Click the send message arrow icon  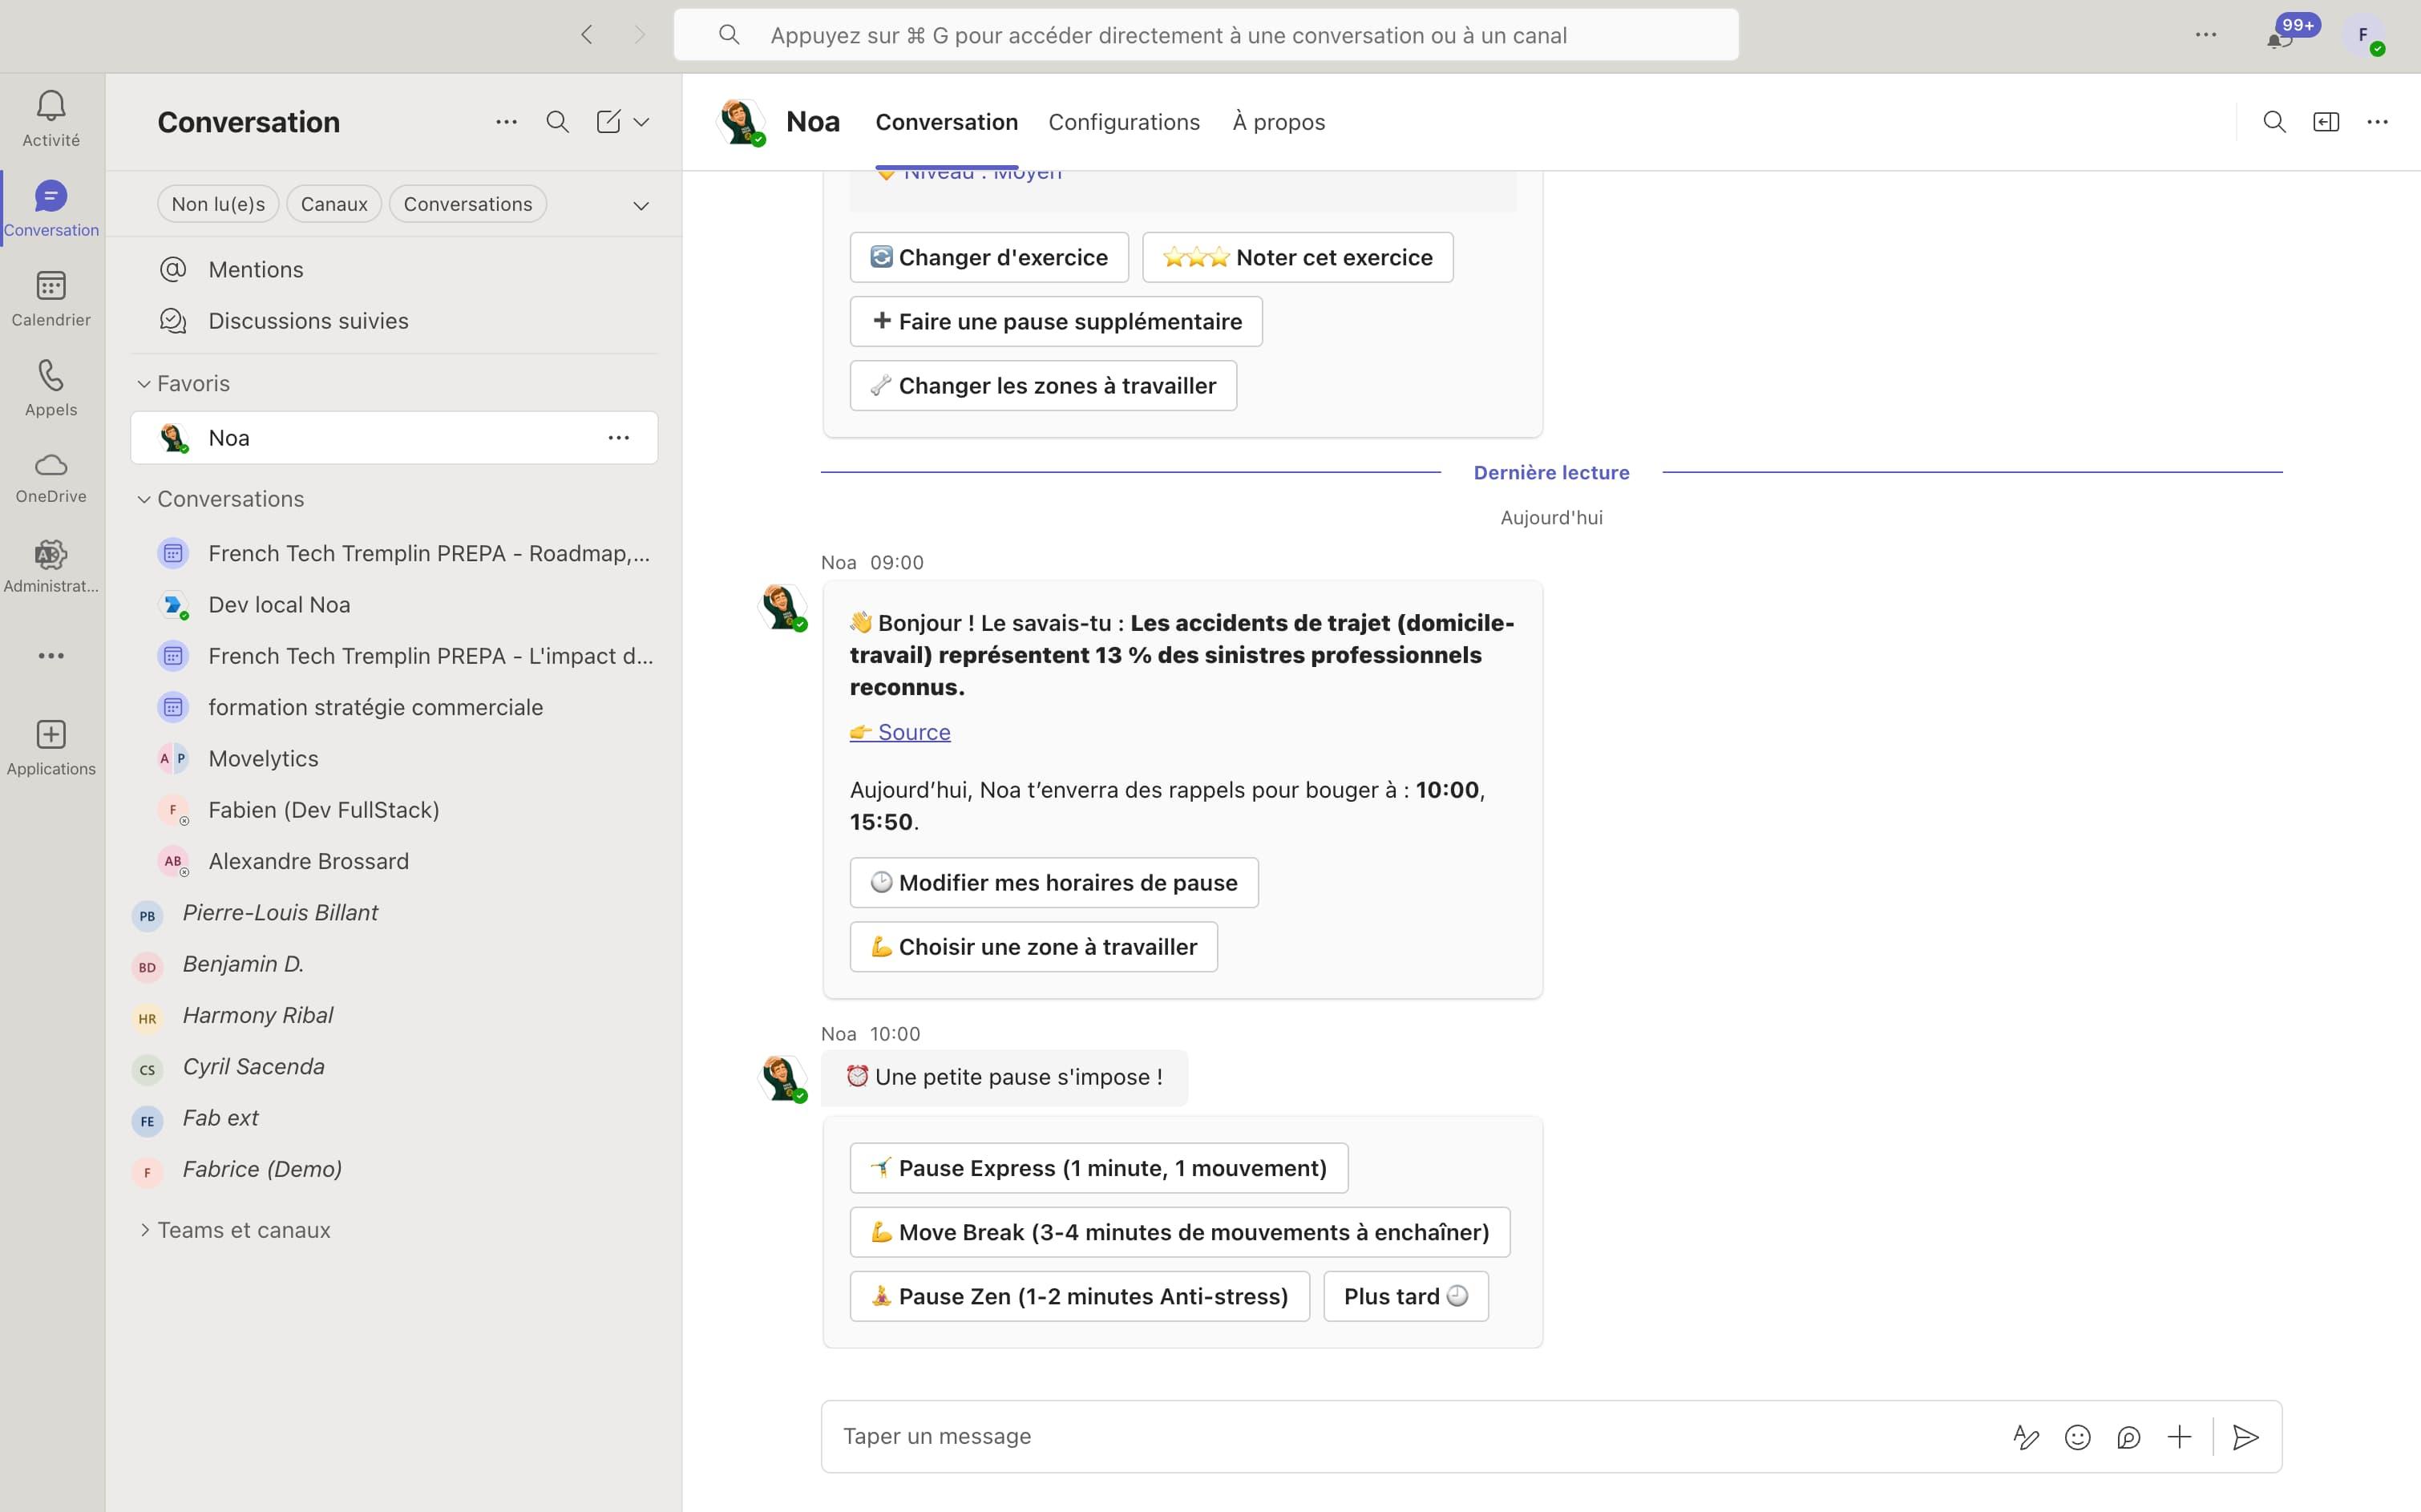coord(2245,1437)
